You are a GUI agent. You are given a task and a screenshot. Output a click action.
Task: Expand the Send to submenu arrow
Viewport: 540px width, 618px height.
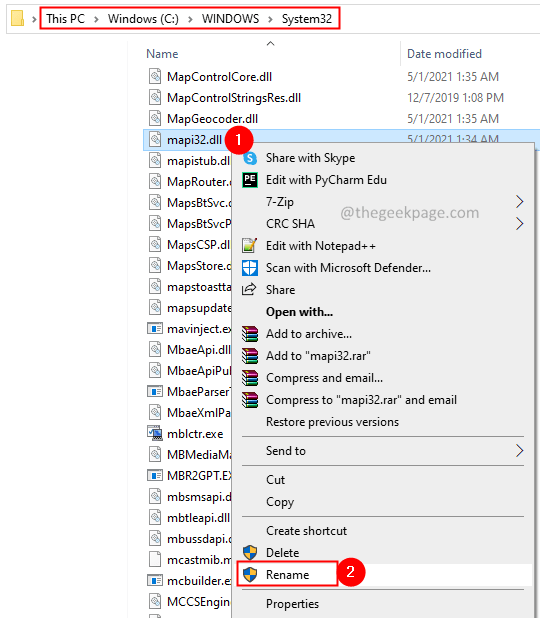[520, 450]
